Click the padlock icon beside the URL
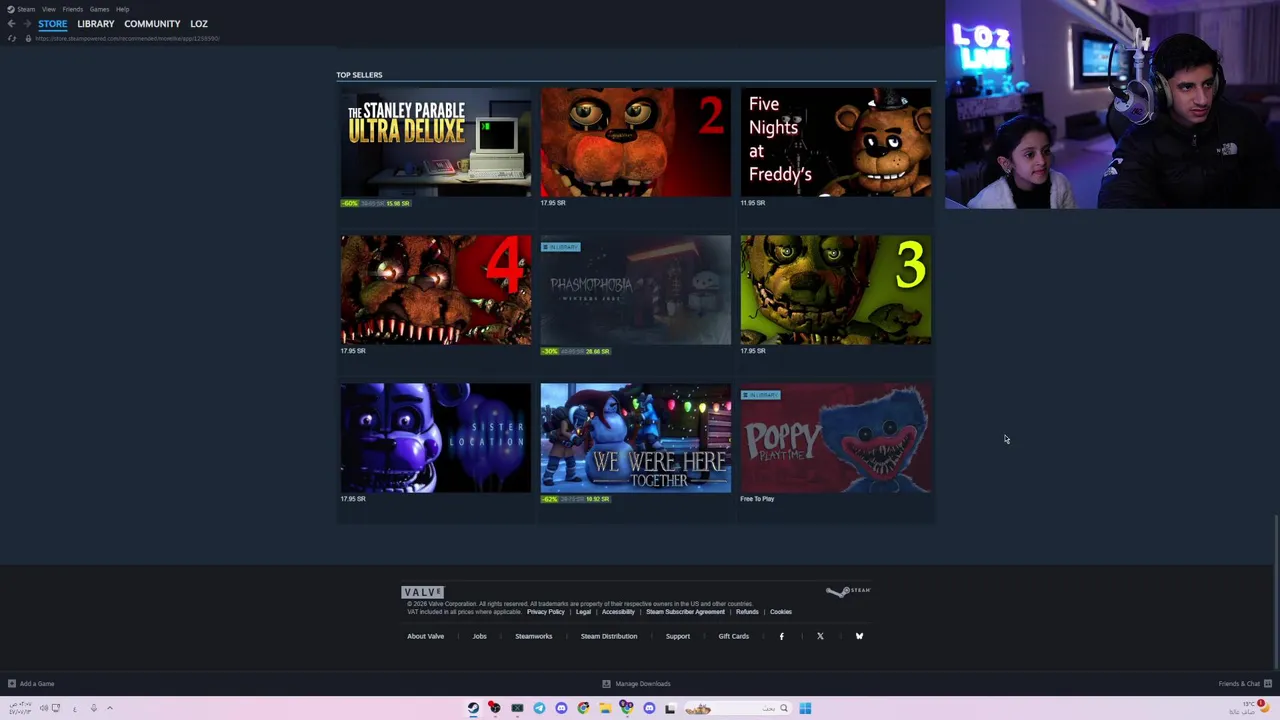This screenshot has width=1280, height=720. pyautogui.click(x=28, y=39)
